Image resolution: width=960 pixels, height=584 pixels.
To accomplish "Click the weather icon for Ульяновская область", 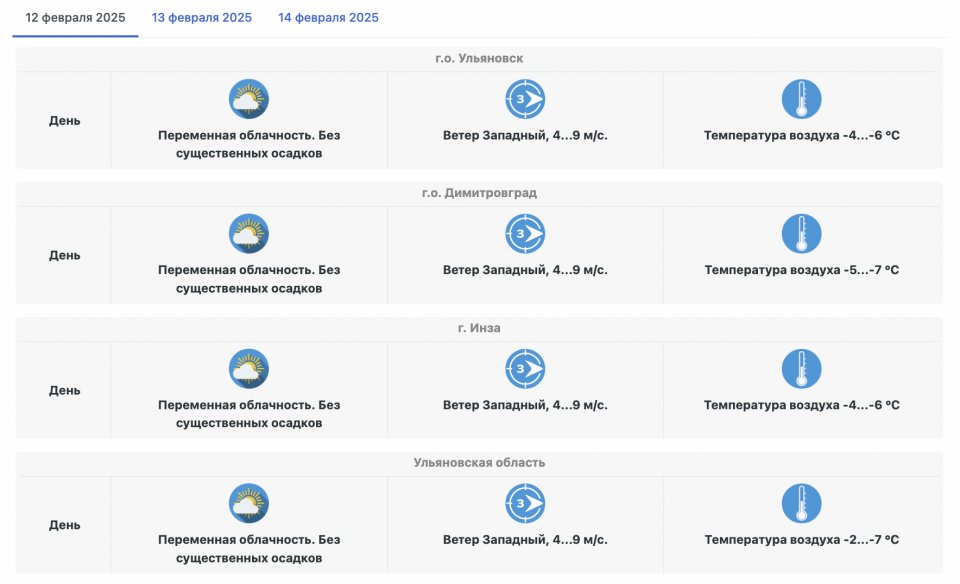I will [x=249, y=504].
